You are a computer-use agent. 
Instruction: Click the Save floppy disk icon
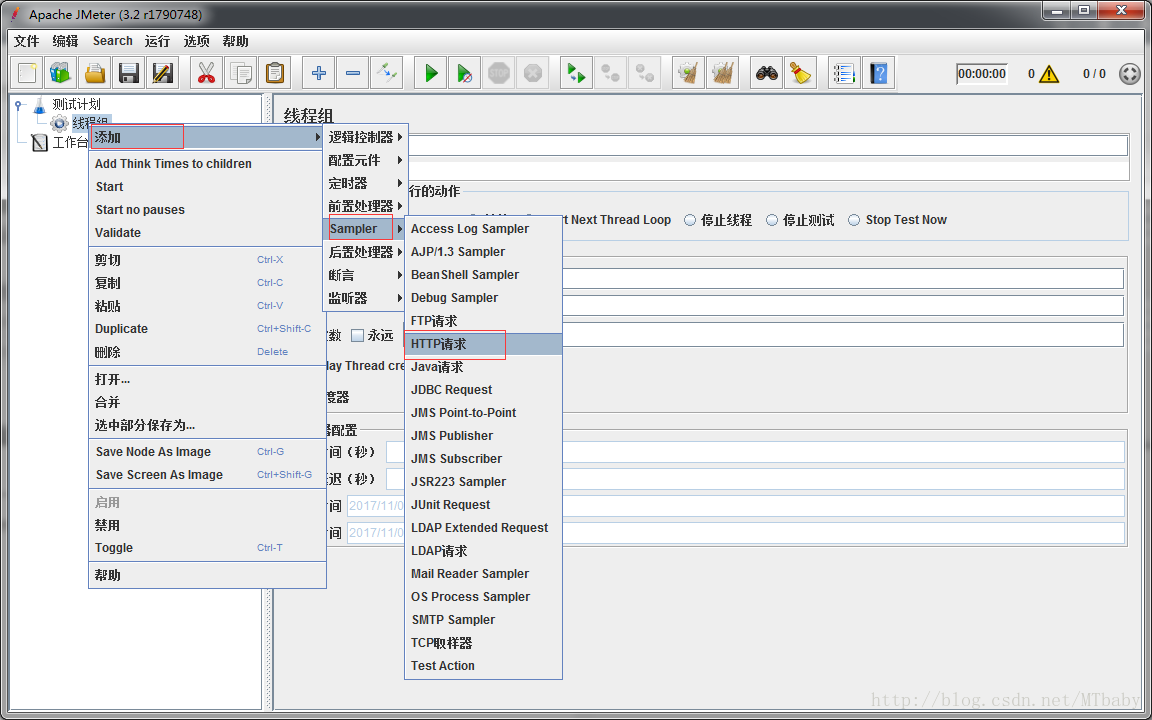point(129,73)
